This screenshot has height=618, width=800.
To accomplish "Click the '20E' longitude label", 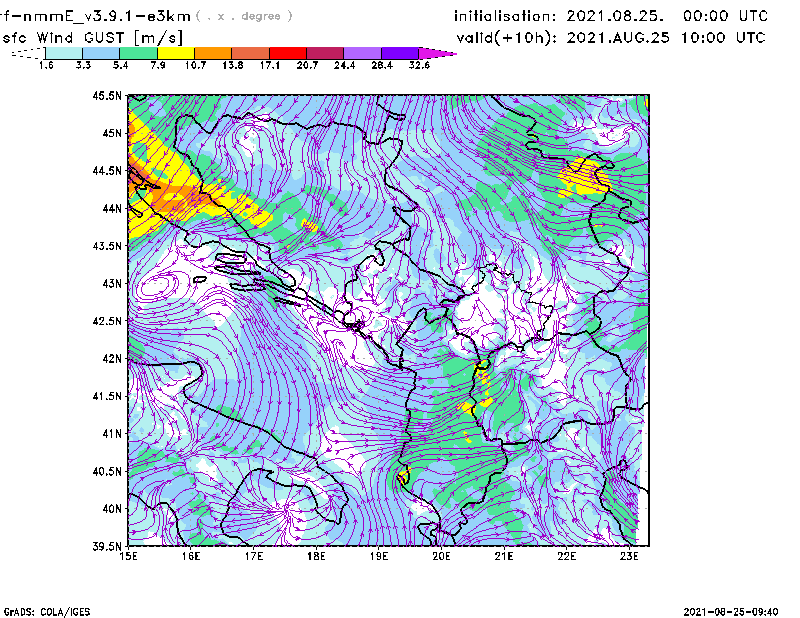I will [x=441, y=556].
